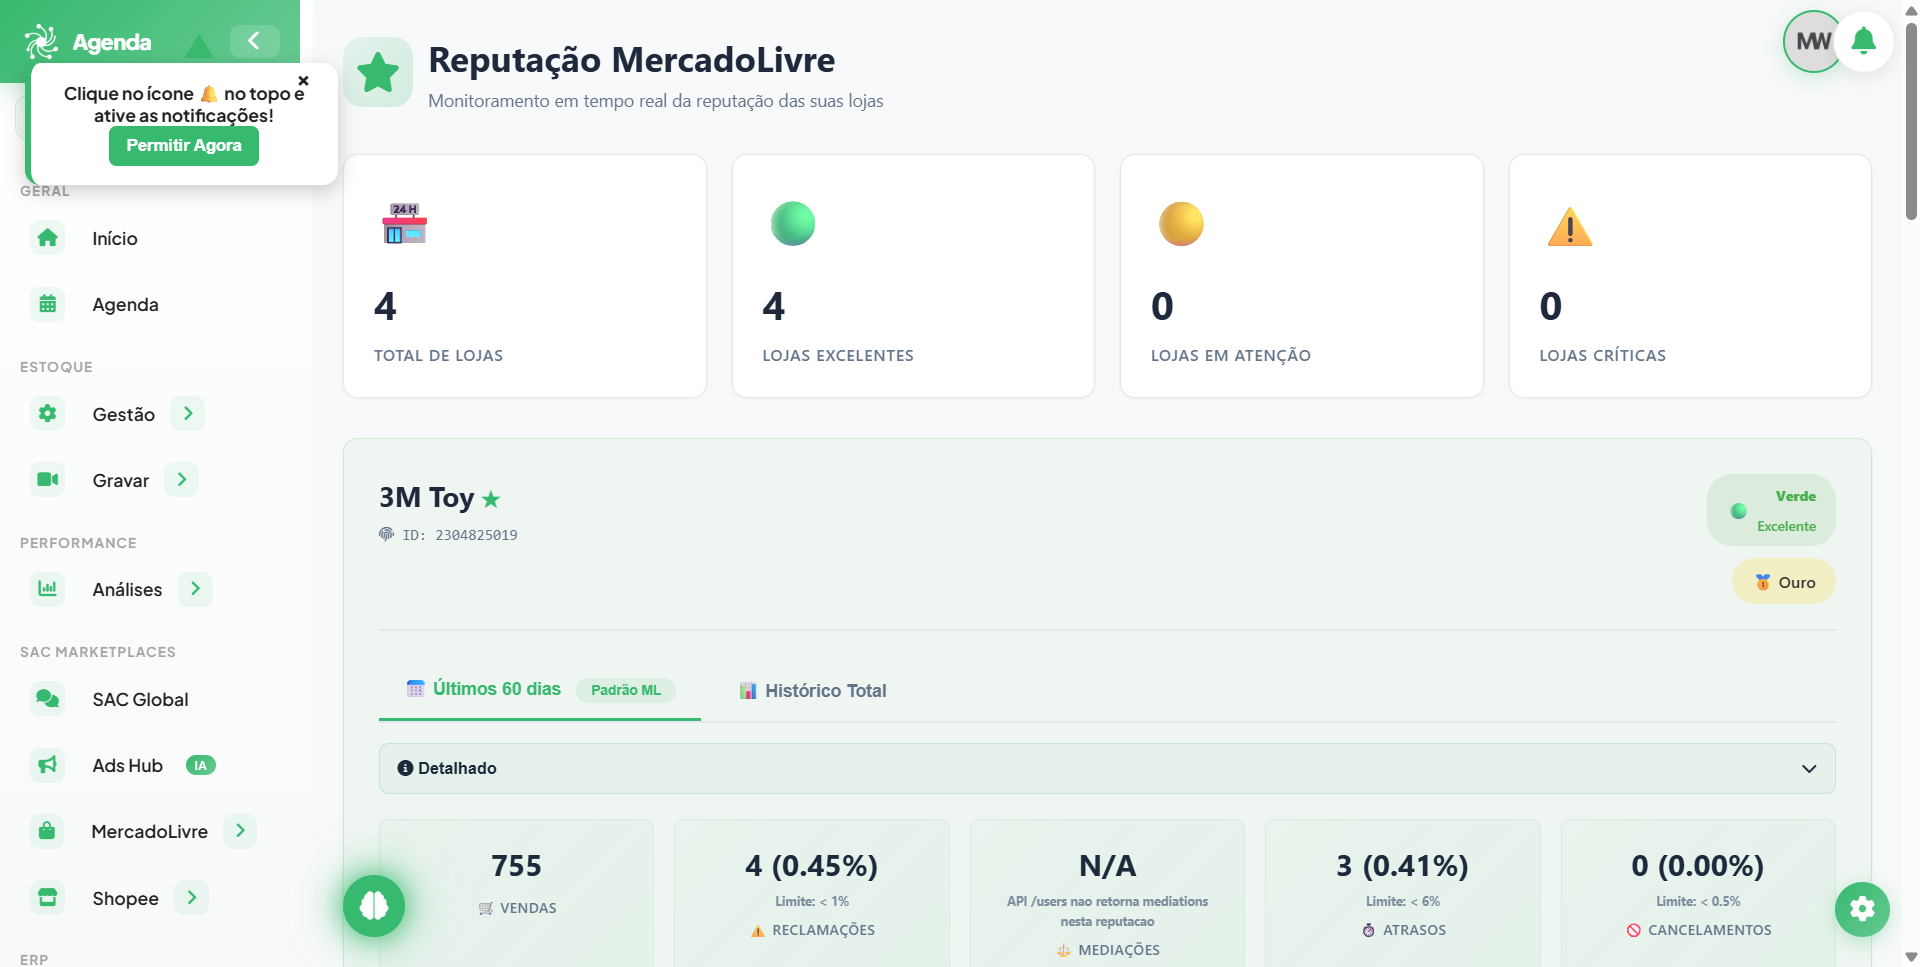Click the Detalhado info icon
1920x967 pixels.
point(405,769)
